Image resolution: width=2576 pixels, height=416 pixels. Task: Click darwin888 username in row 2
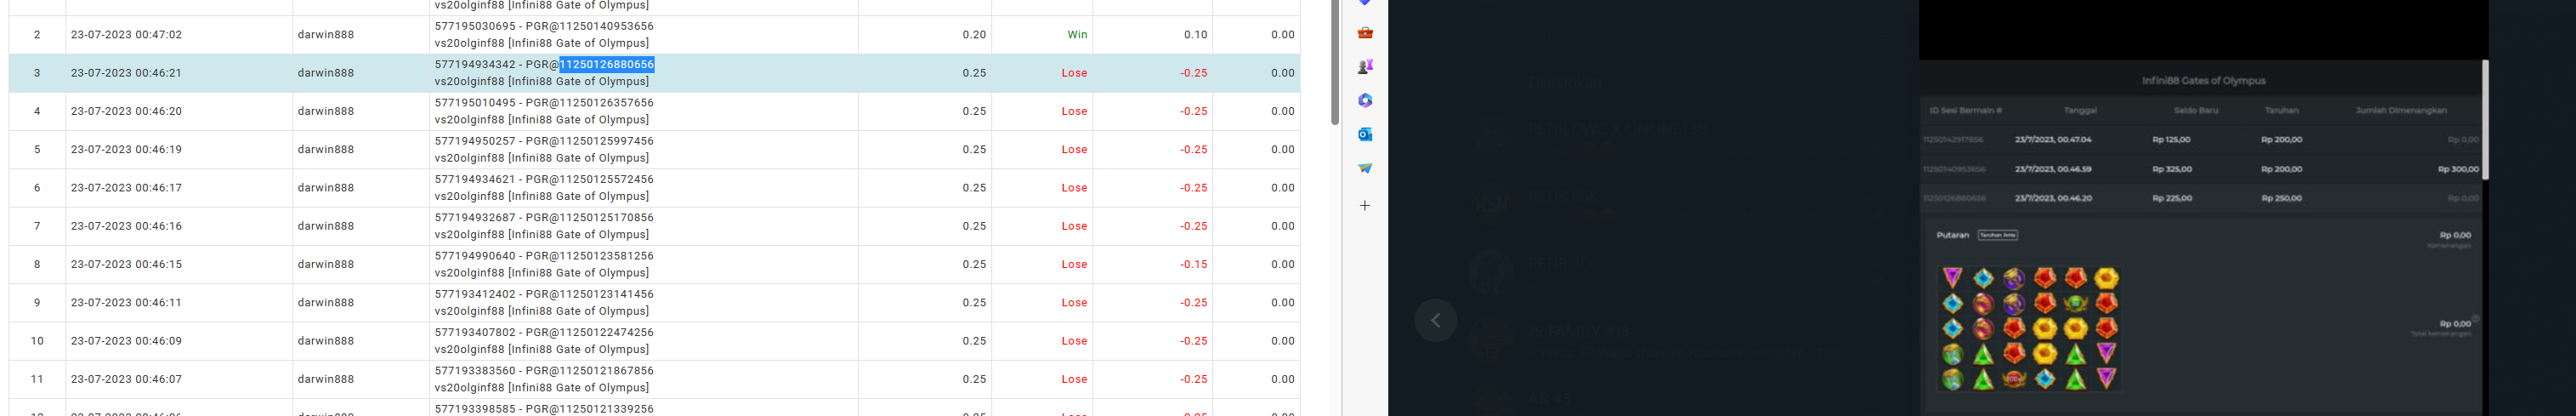(x=325, y=34)
